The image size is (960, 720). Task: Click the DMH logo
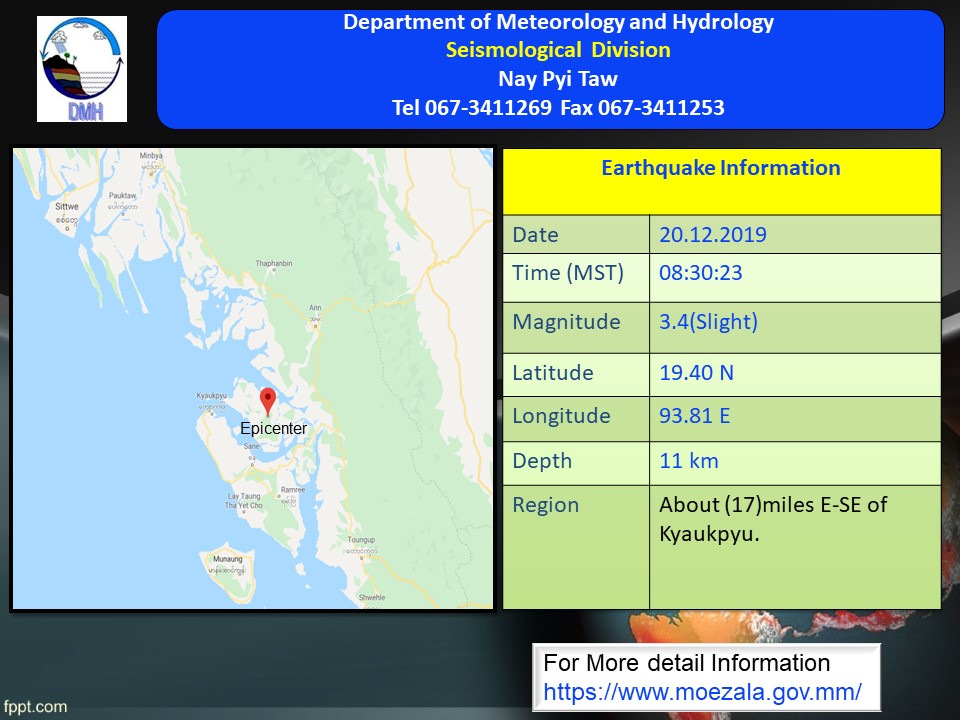(82, 69)
